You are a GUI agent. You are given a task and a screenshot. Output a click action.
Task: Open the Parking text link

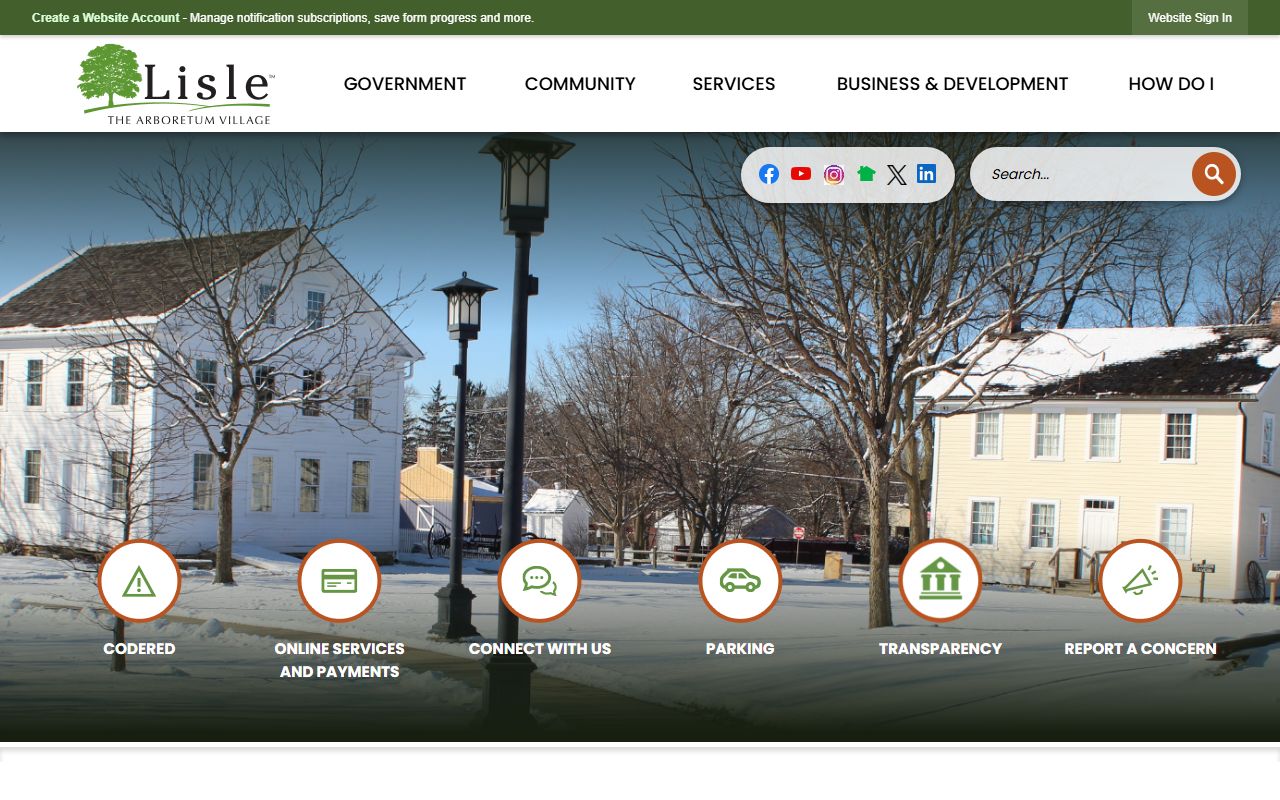(x=740, y=649)
